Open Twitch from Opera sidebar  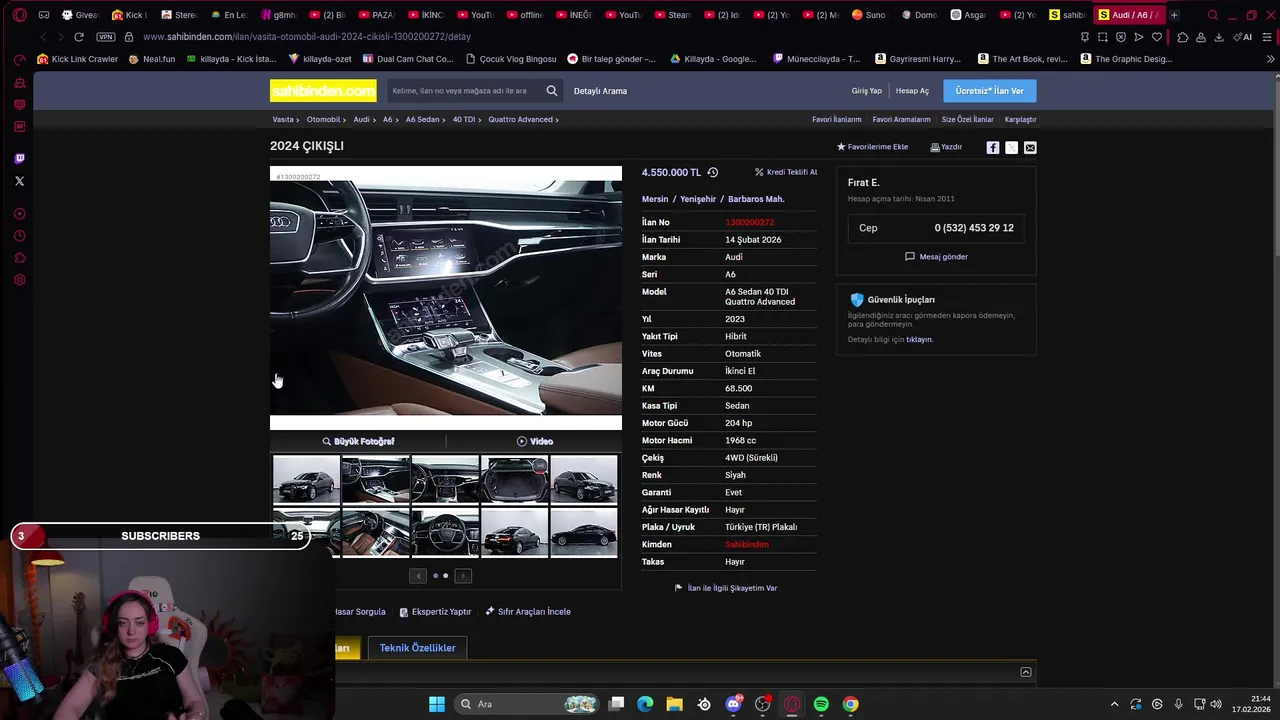click(x=20, y=159)
